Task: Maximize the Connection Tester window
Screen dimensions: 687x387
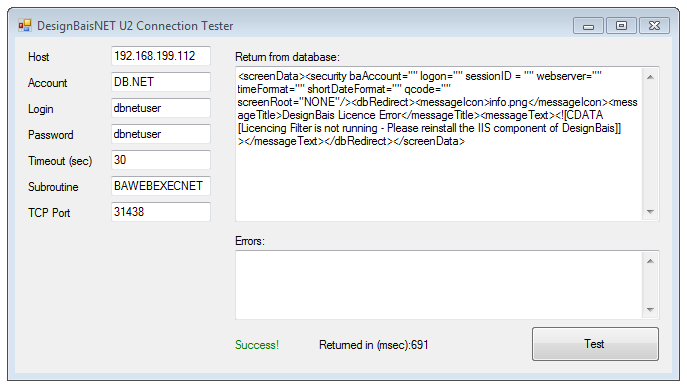Action: (621, 26)
